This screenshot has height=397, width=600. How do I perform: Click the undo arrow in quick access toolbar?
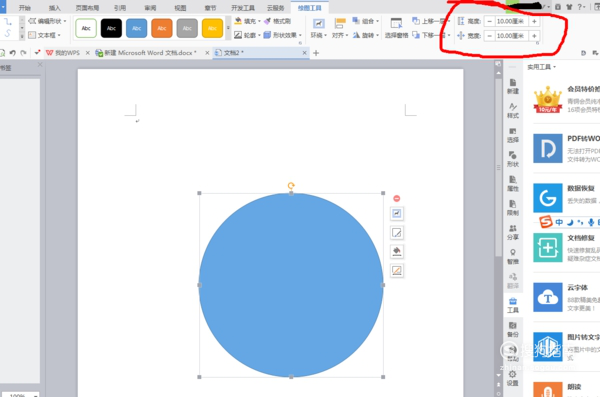point(13,53)
